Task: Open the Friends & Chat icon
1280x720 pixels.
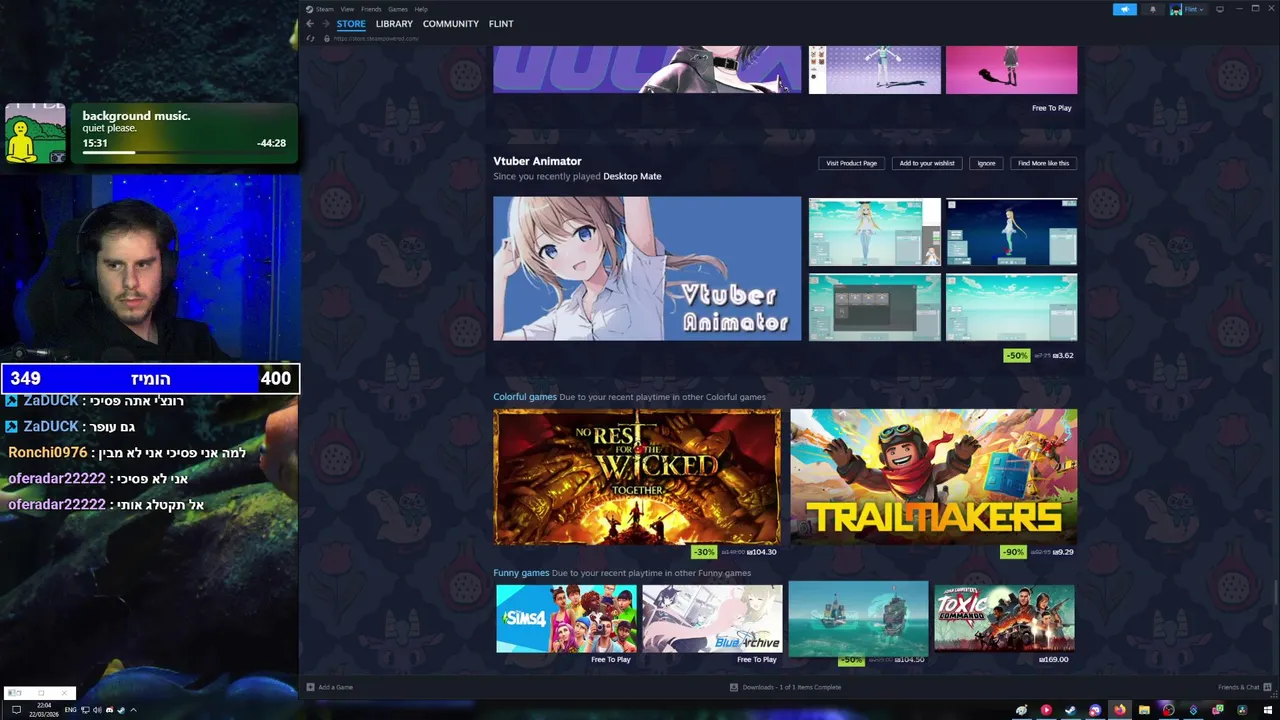Action: point(1267,687)
